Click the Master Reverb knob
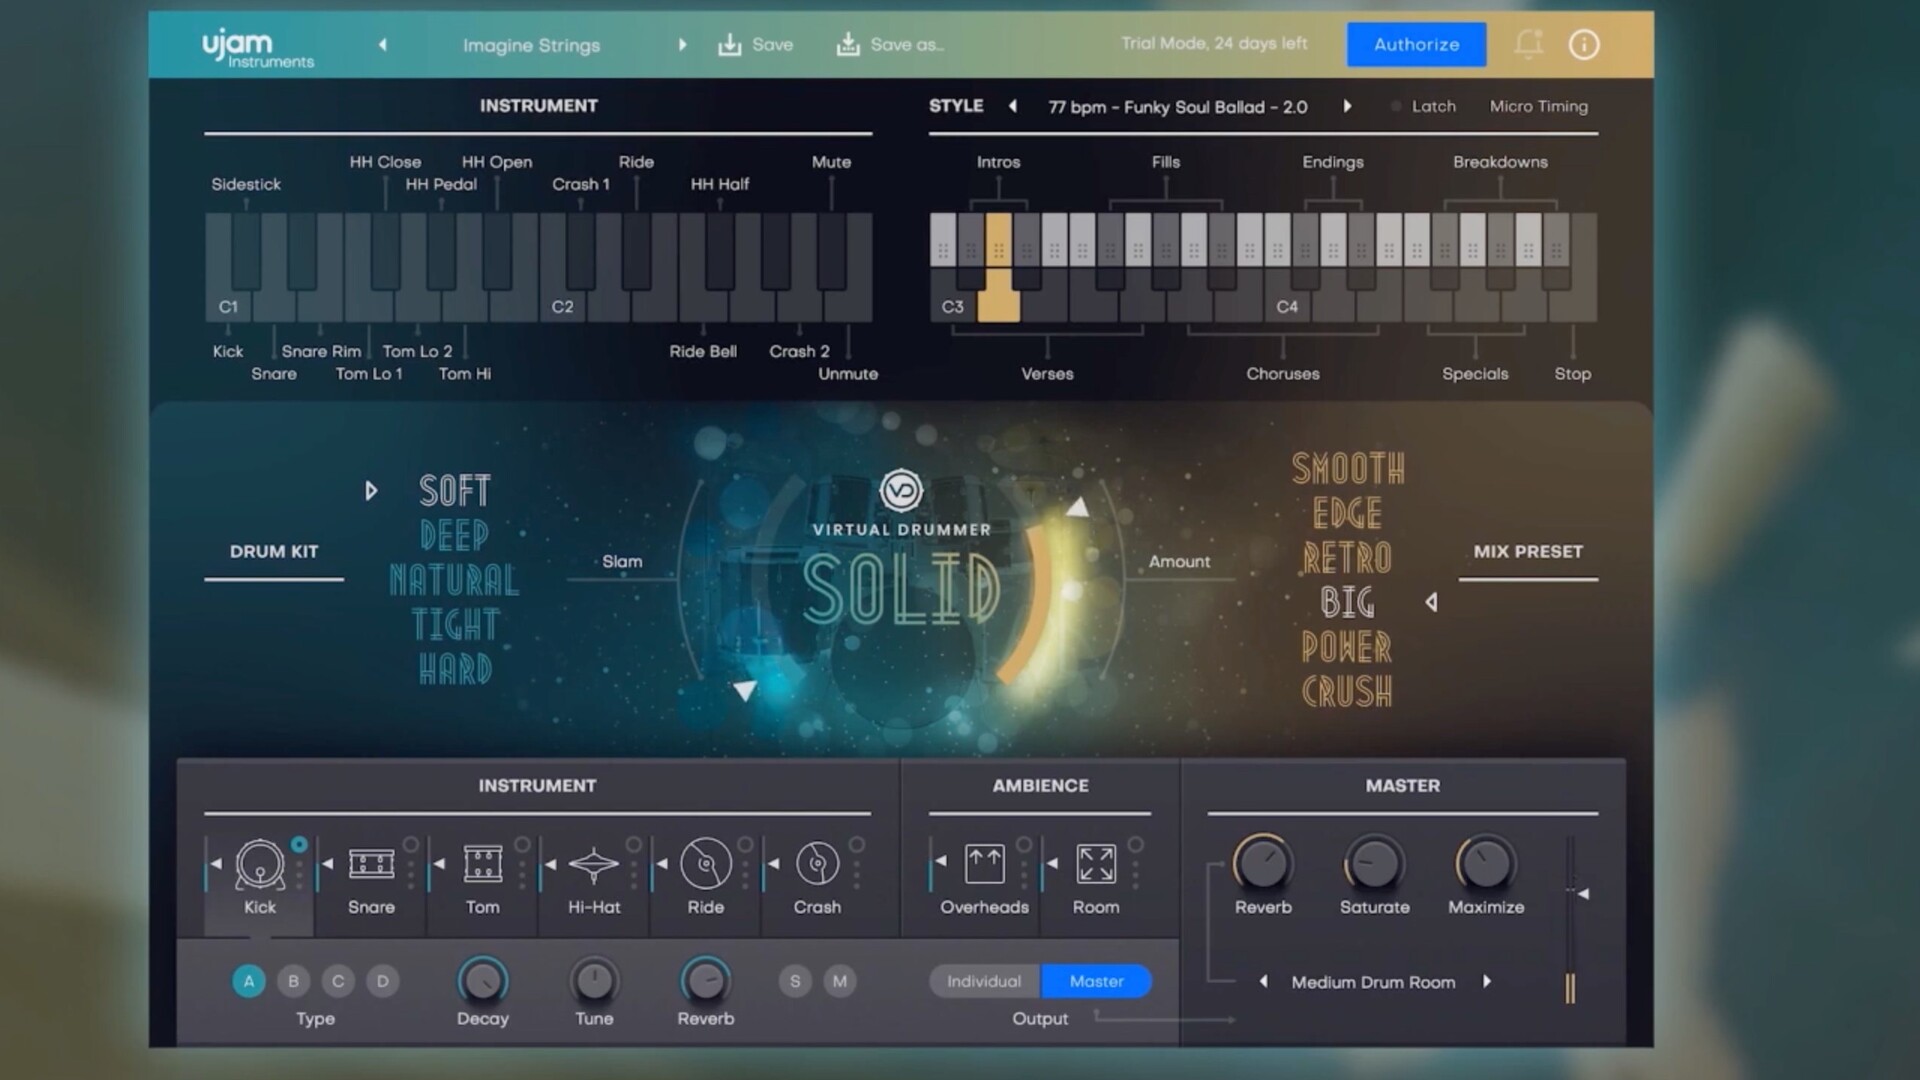The width and height of the screenshot is (1920, 1080). [x=1263, y=863]
